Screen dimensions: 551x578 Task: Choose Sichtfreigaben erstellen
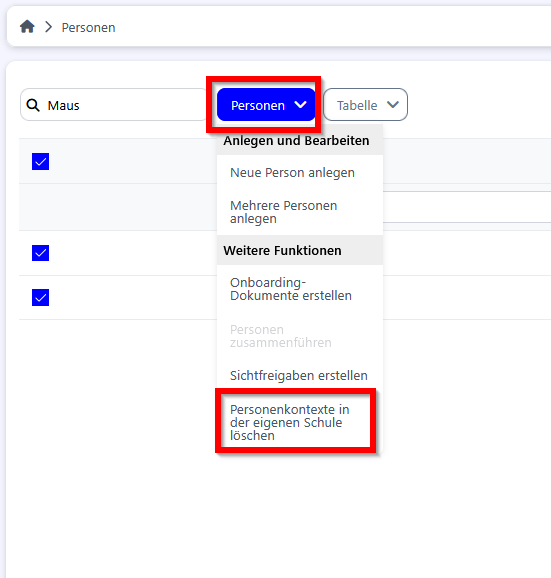tap(299, 376)
